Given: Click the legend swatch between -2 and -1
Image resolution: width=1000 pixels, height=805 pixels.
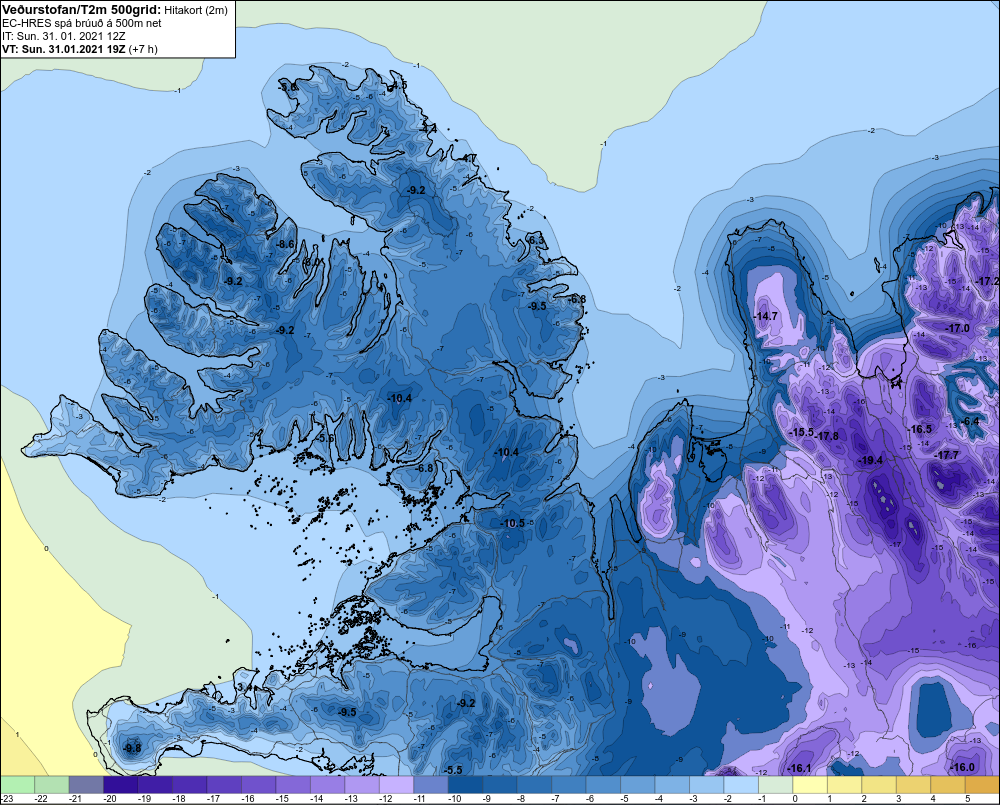Looking at the screenshot, I should point(740,784).
